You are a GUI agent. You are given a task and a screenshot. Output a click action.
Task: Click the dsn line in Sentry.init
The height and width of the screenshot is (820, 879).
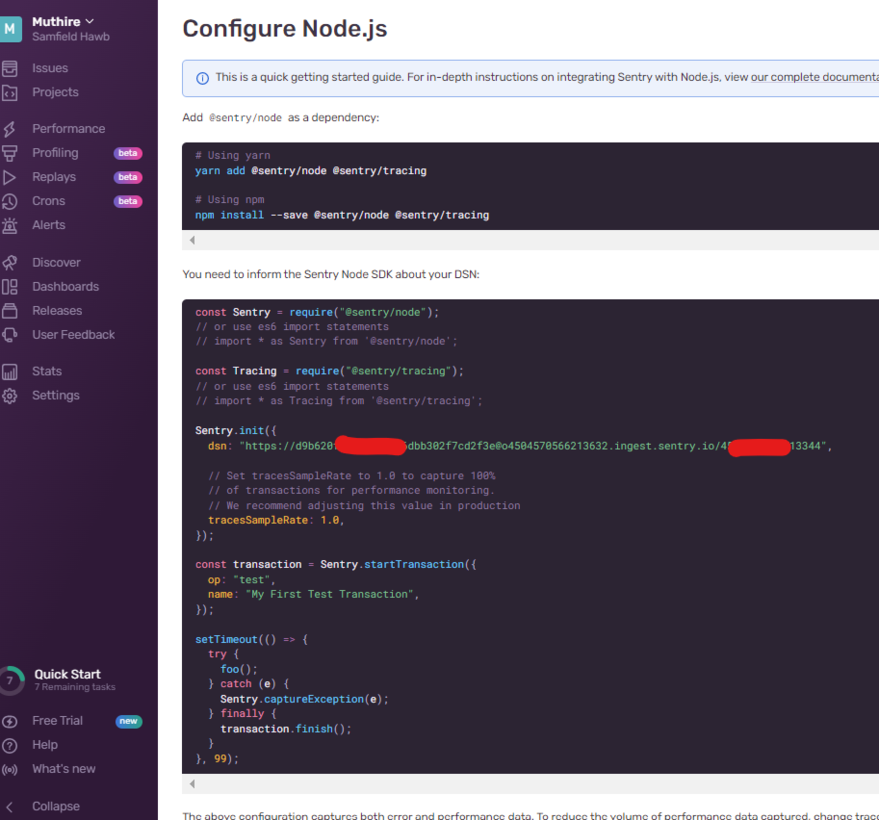coord(520,447)
